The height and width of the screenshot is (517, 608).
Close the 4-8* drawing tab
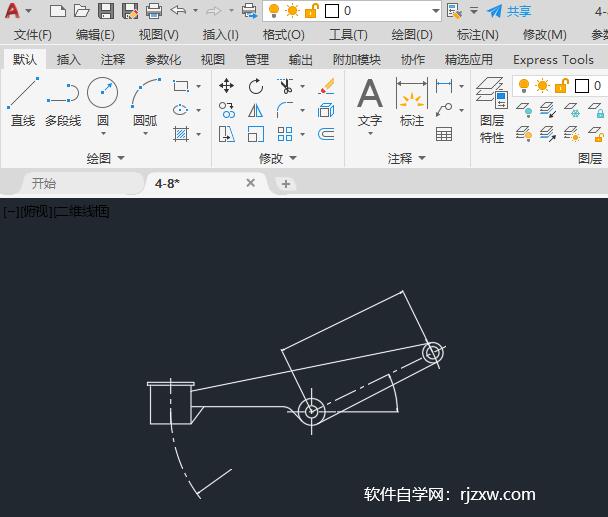pyautogui.click(x=250, y=183)
